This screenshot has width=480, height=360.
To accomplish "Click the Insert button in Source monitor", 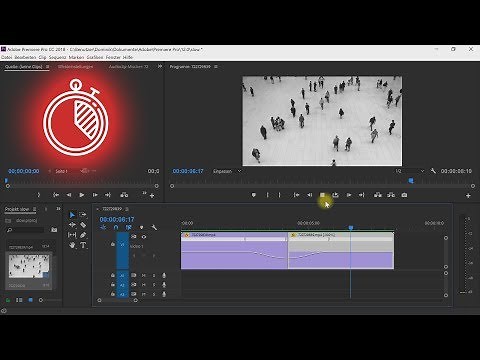I will [x=124, y=195].
